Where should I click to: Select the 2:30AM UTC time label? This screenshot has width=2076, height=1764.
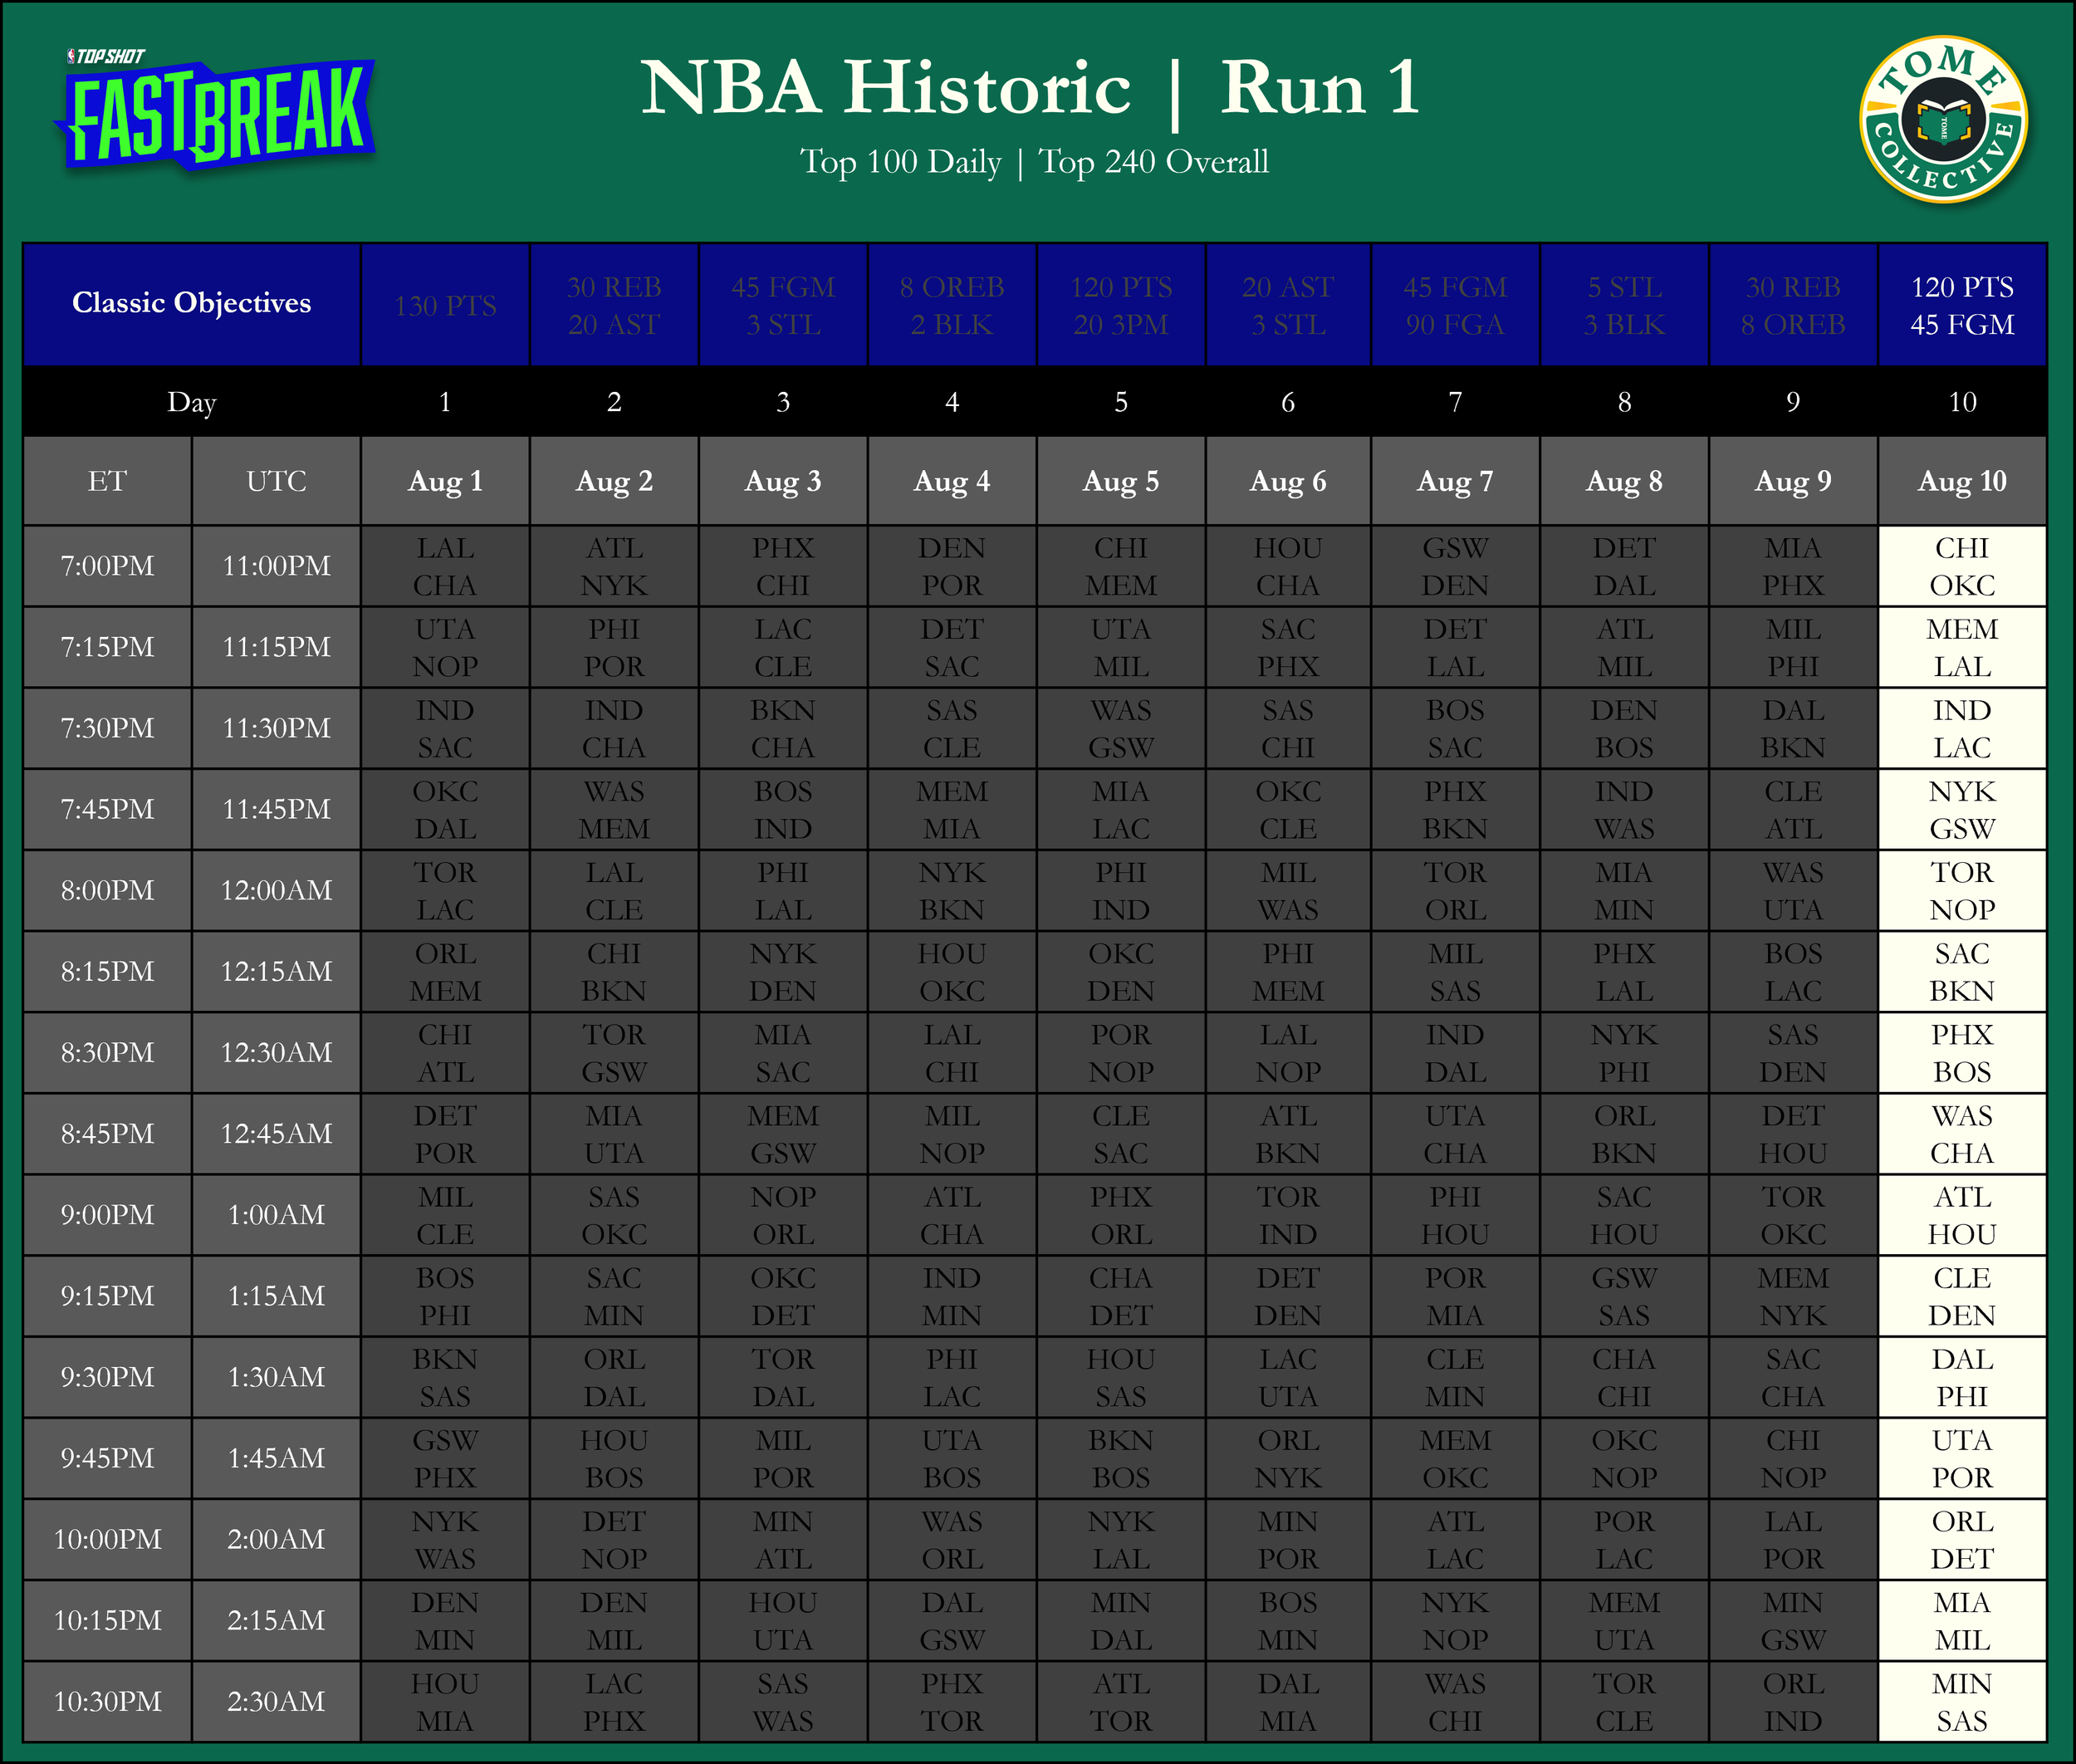276,1702
